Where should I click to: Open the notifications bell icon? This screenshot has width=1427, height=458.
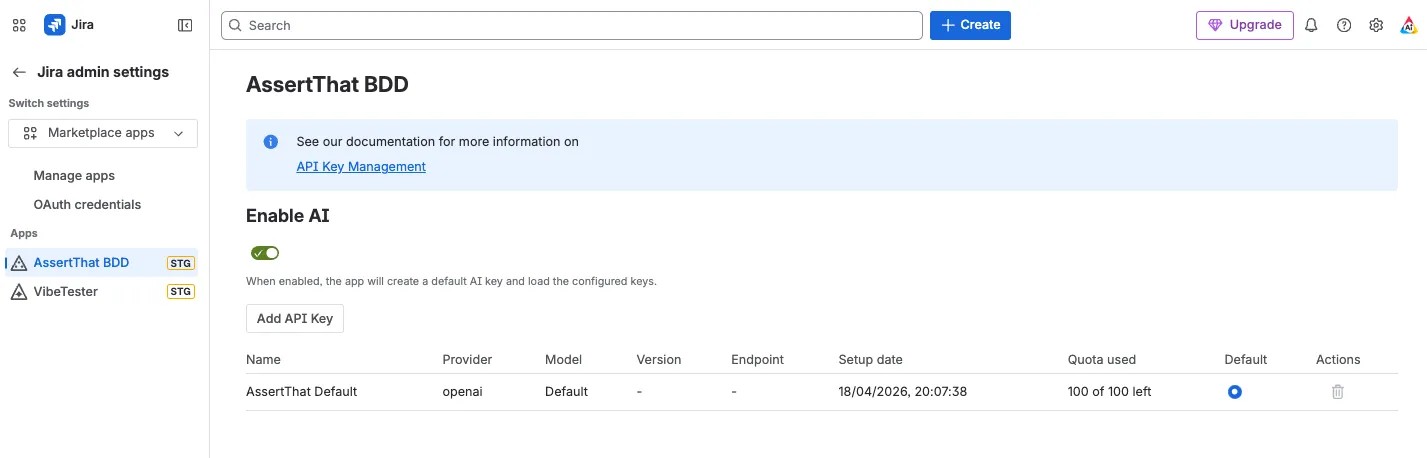[x=1312, y=25]
